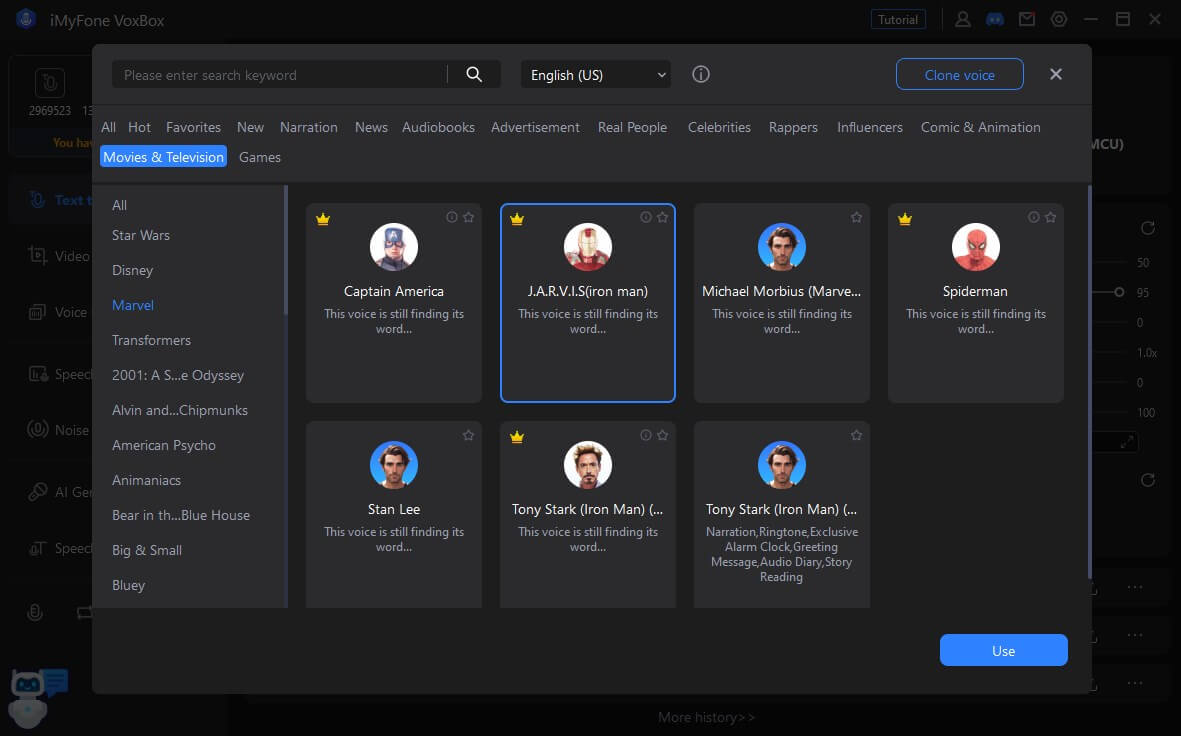The image size is (1181, 736).
Task: Add Stan Lee to favorites with the star
Action: pos(468,435)
